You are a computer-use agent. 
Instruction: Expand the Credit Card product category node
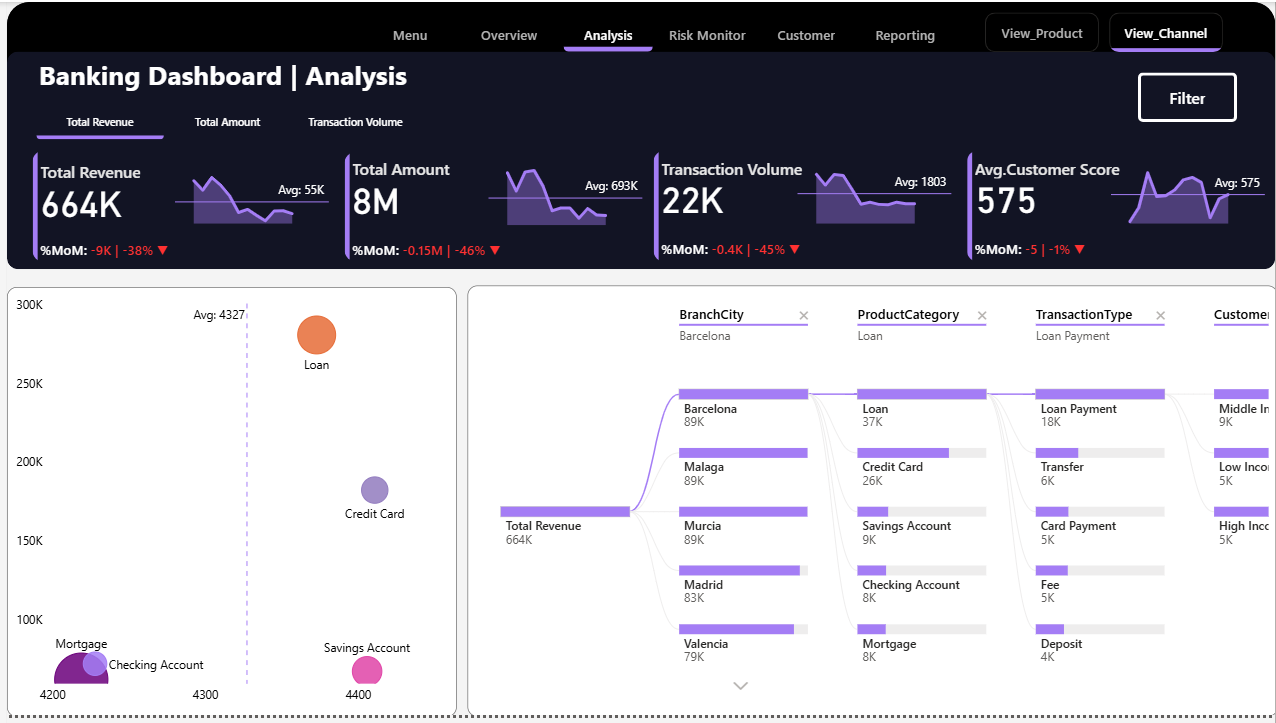pyautogui.click(x=920, y=453)
